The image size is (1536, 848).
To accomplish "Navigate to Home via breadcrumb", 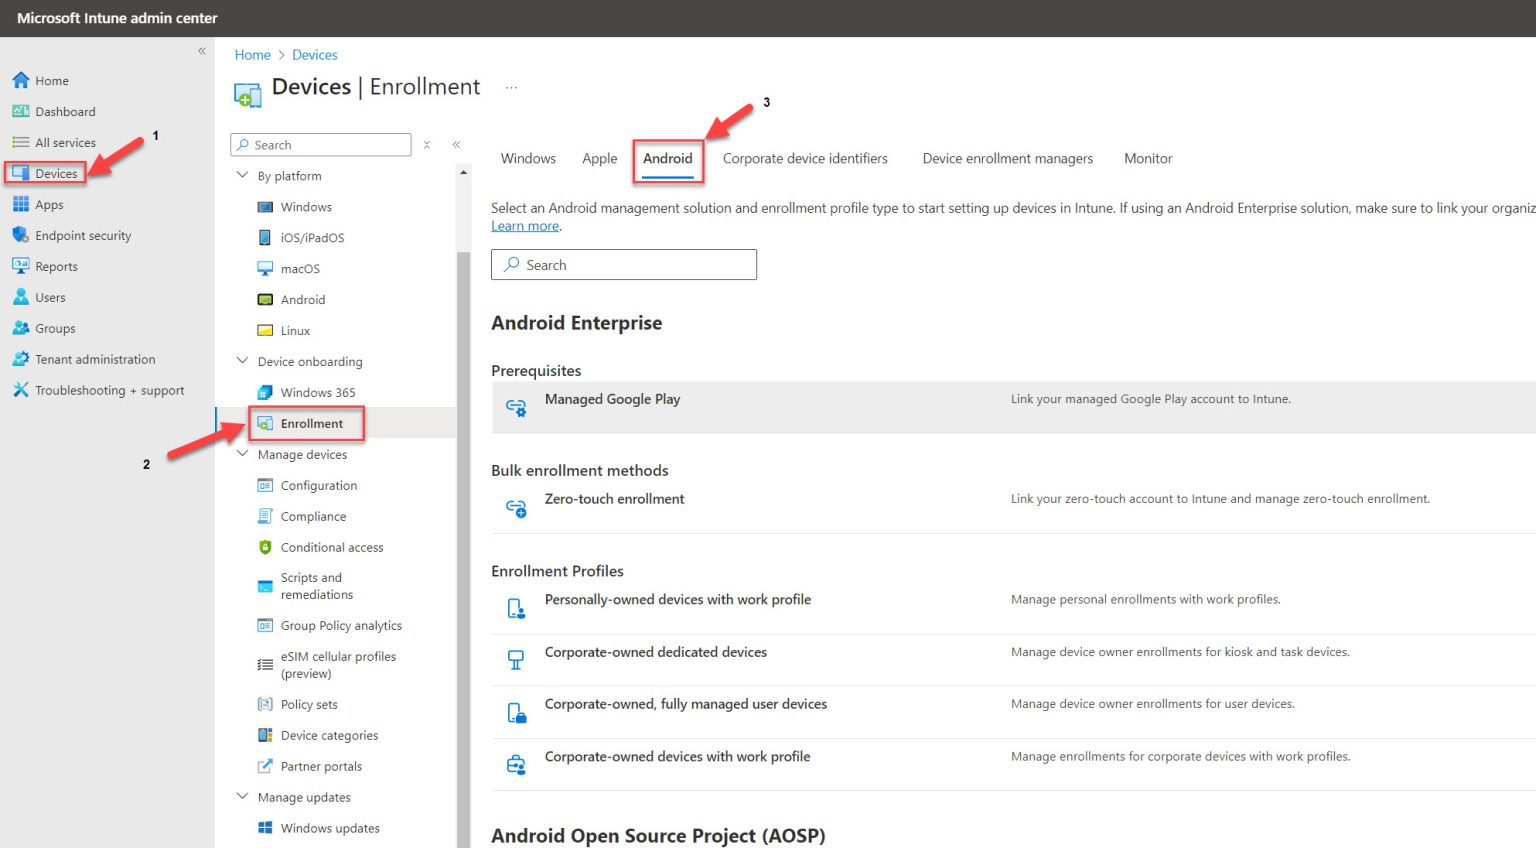I will pyautogui.click(x=252, y=54).
